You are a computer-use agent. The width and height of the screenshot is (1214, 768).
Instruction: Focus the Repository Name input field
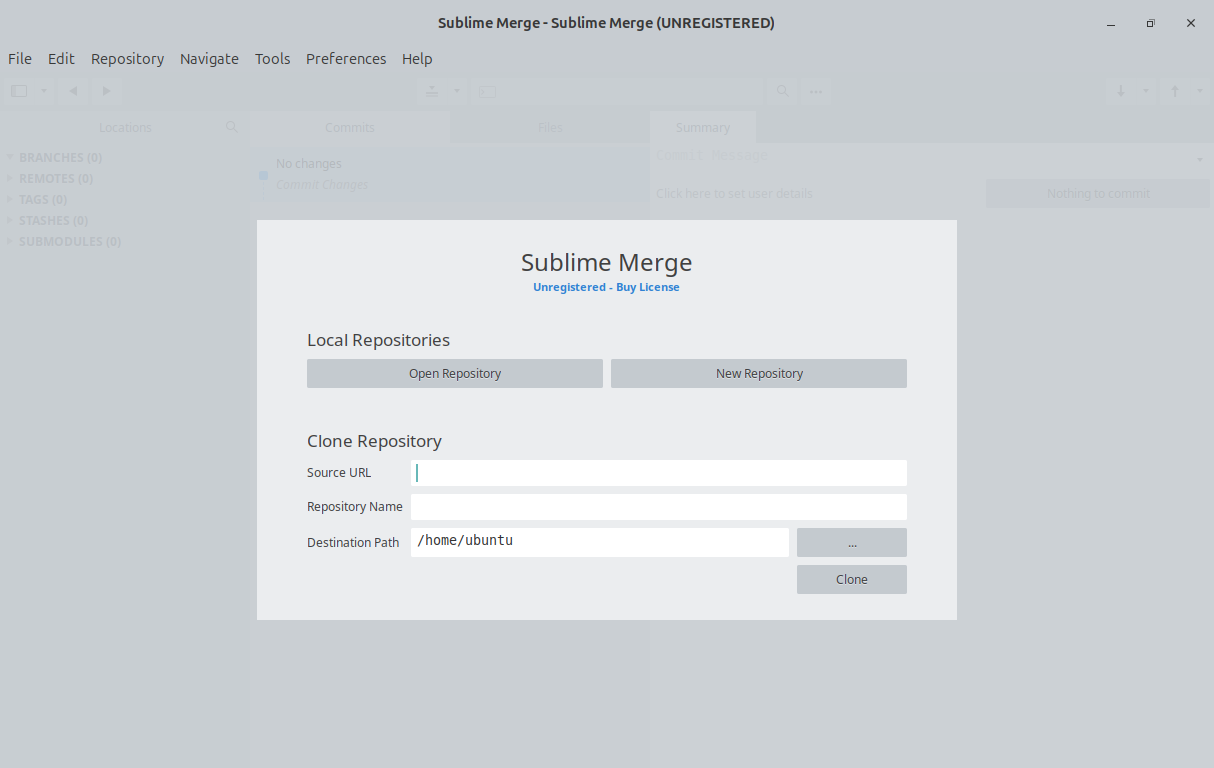[x=659, y=507]
